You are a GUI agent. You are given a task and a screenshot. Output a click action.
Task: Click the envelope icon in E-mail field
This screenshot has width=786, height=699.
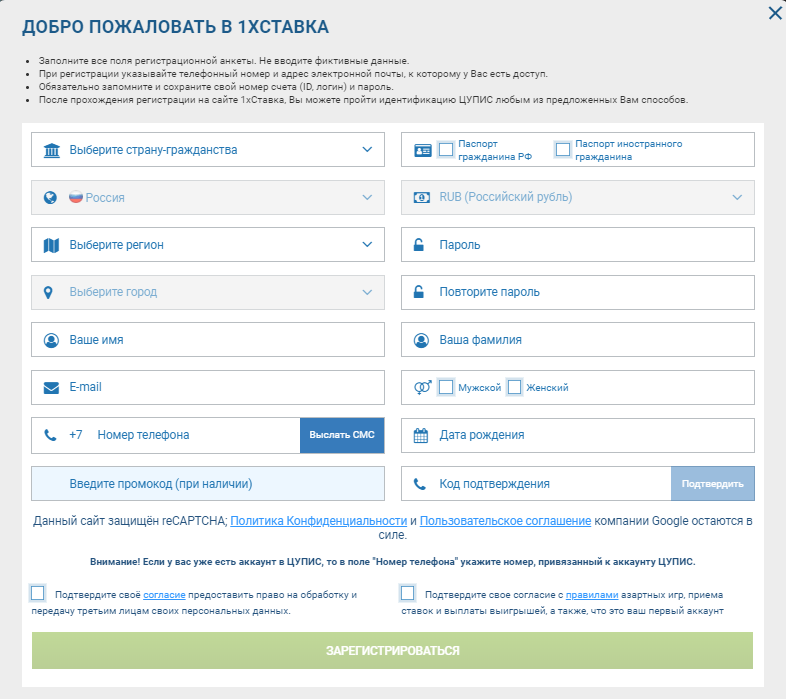point(51,388)
